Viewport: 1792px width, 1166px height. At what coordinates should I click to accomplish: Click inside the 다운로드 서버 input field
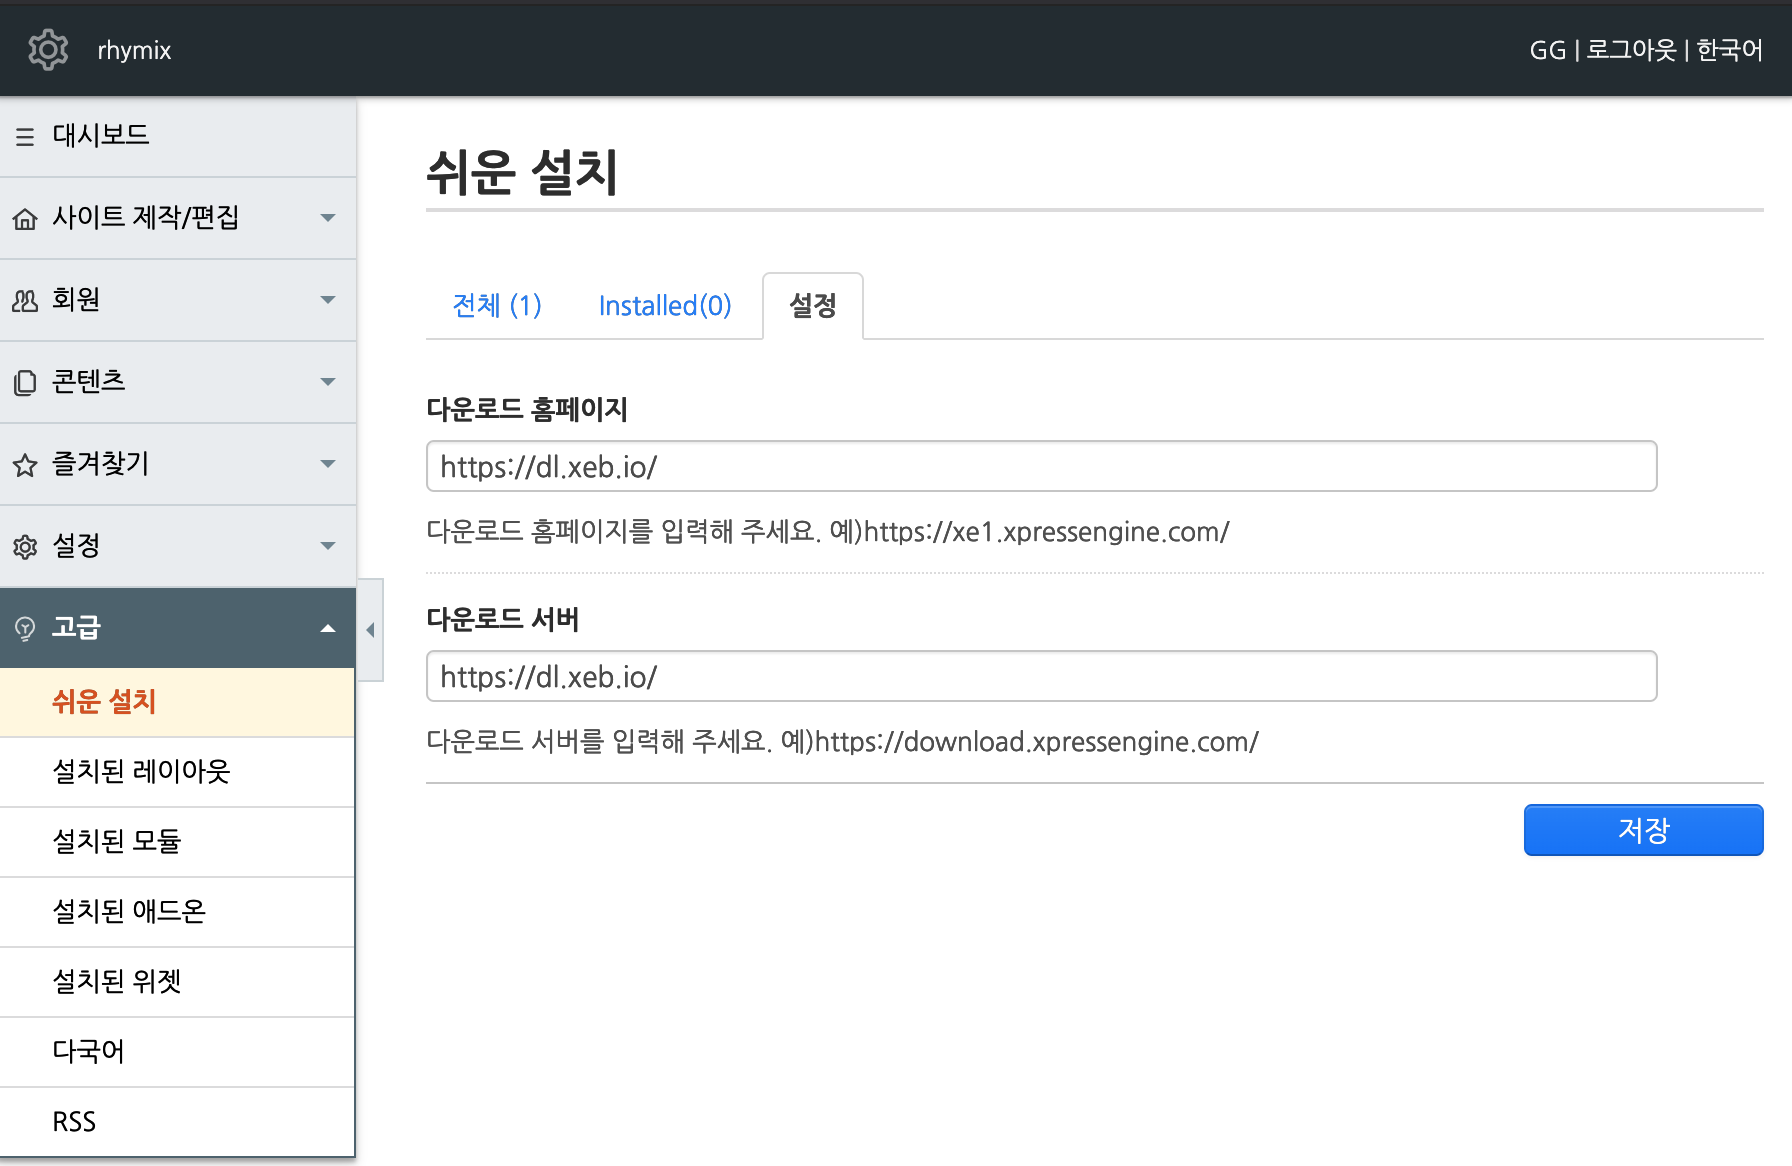(x=1041, y=676)
